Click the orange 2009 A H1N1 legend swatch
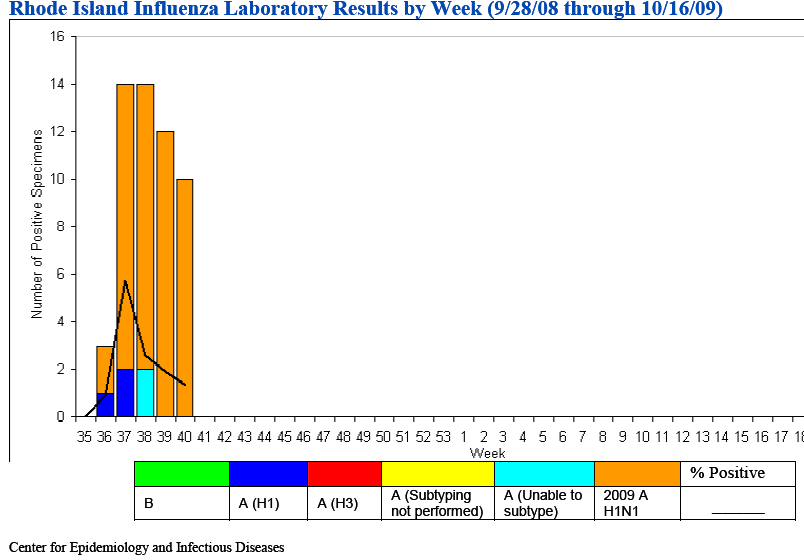 (637, 473)
